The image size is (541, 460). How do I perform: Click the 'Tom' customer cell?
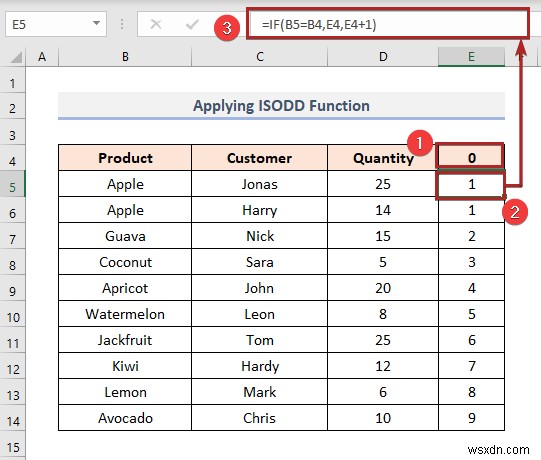pos(259,340)
